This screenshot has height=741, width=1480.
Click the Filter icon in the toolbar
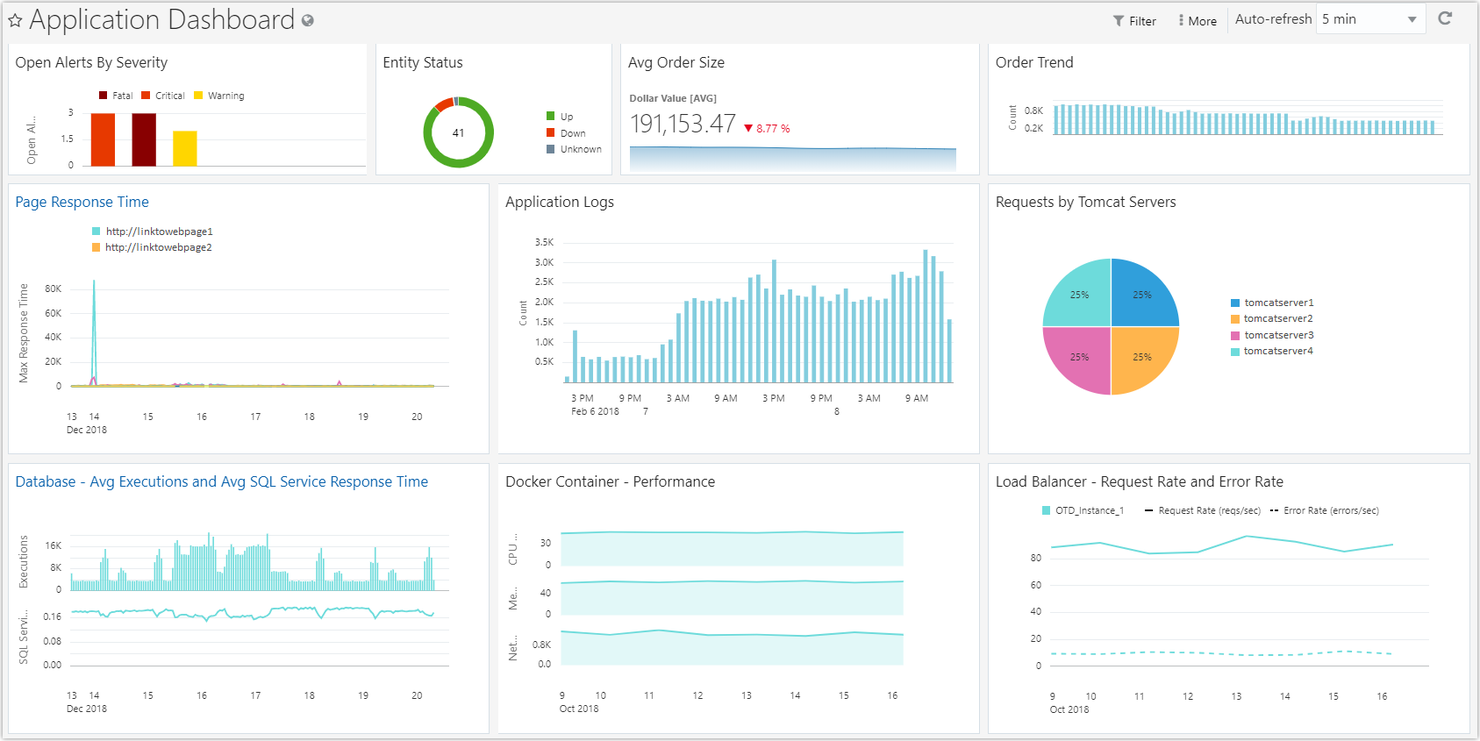[1116, 20]
